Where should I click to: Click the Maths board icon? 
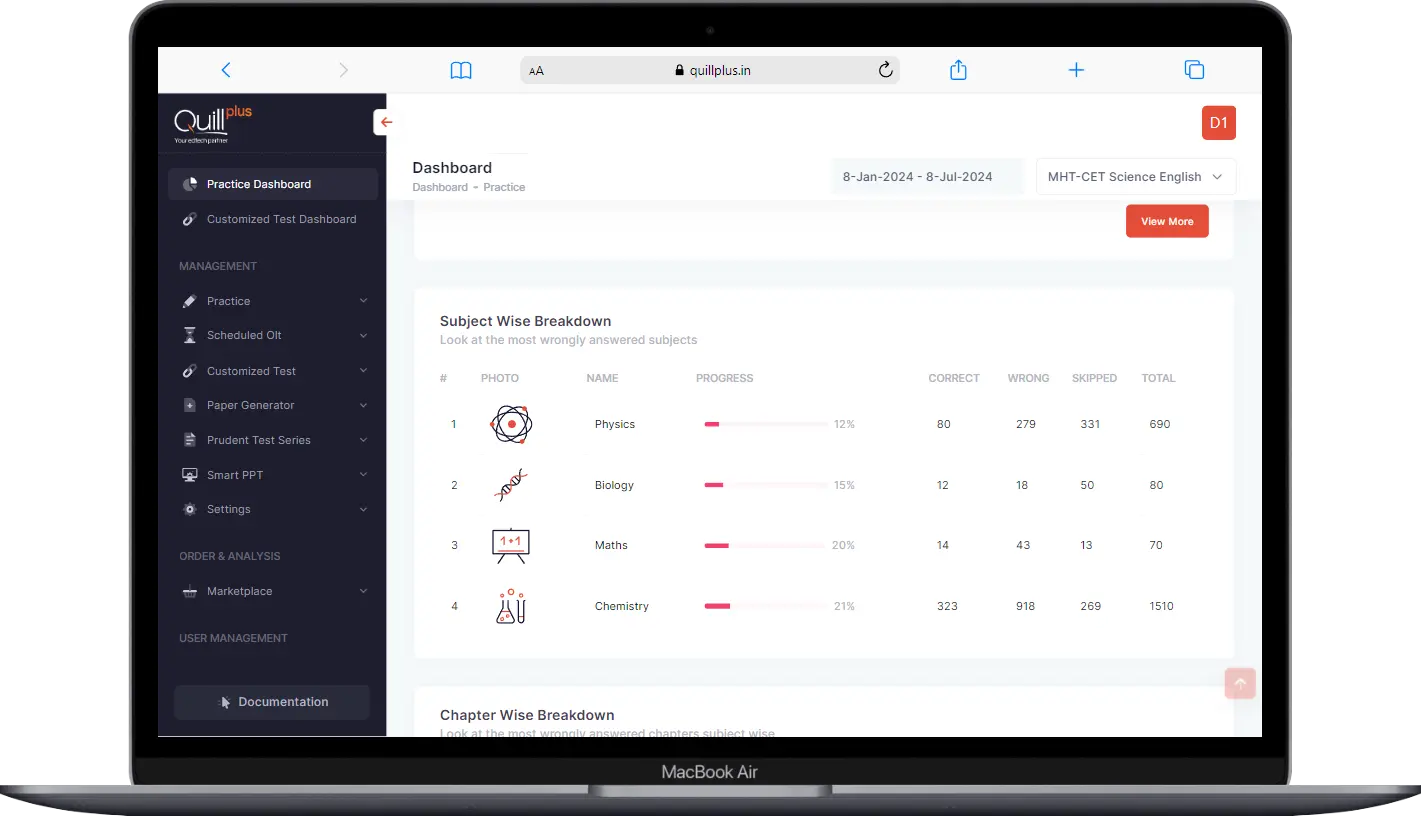511,545
